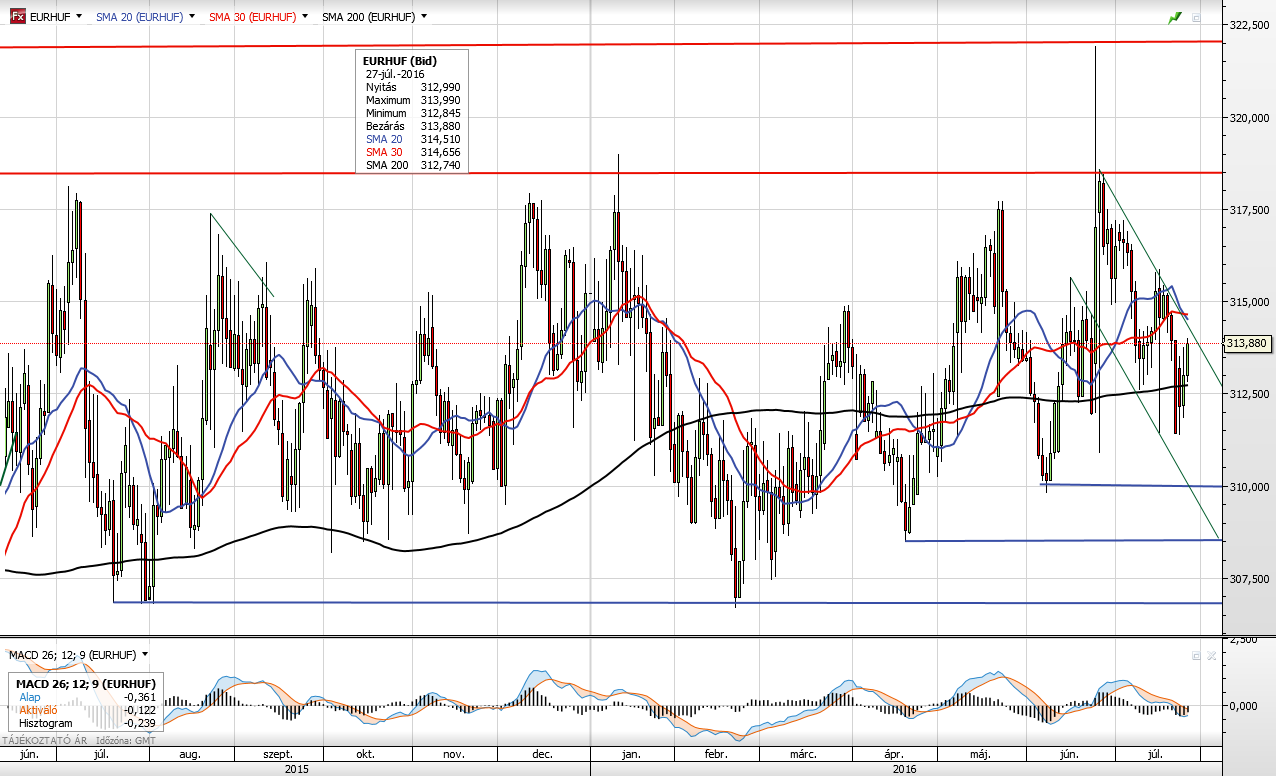
Task: Click the Nyitás 312,990 row in tooltip
Action: [412, 87]
